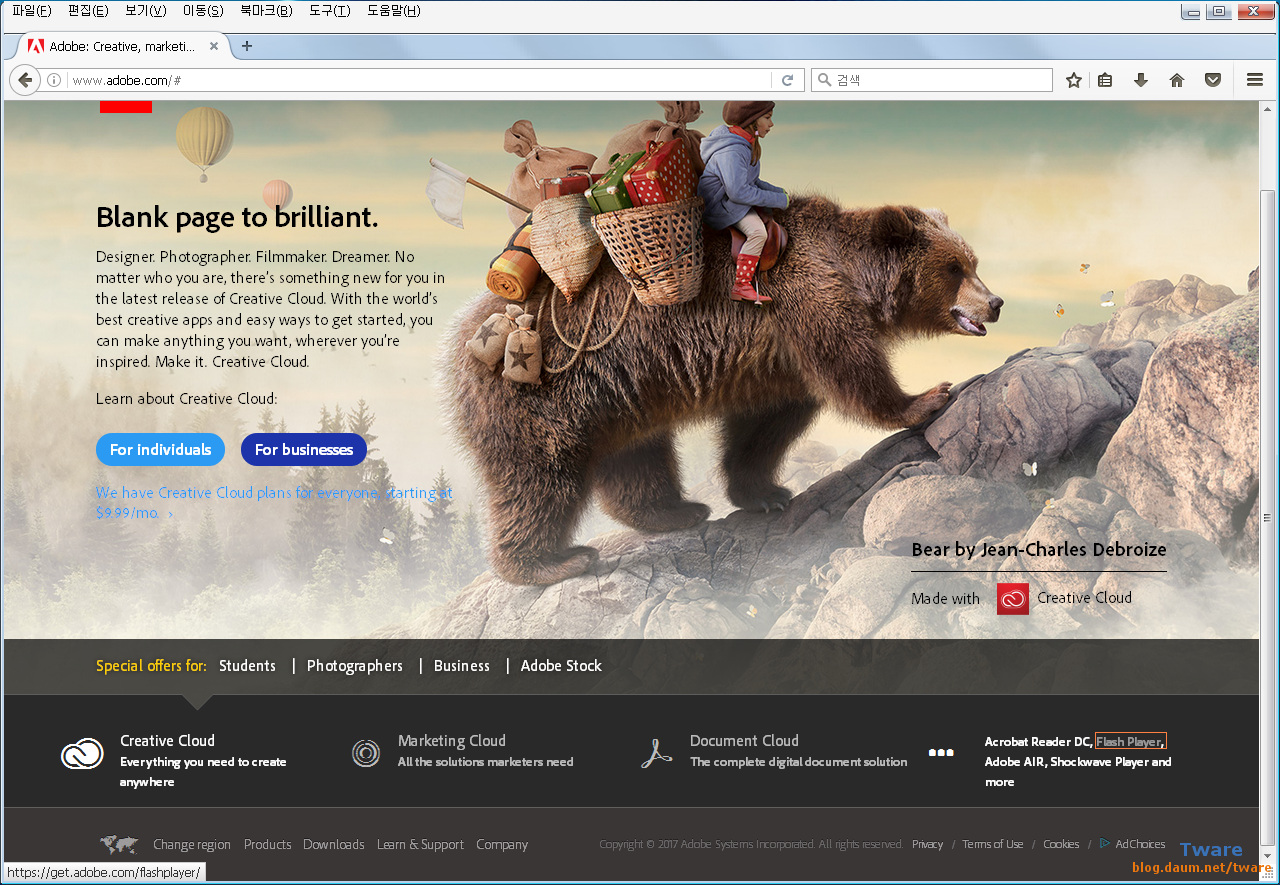This screenshot has height=885, width=1280.
Task: Open the Terms of Use link
Action: pyautogui.click(x=993, y=845)
